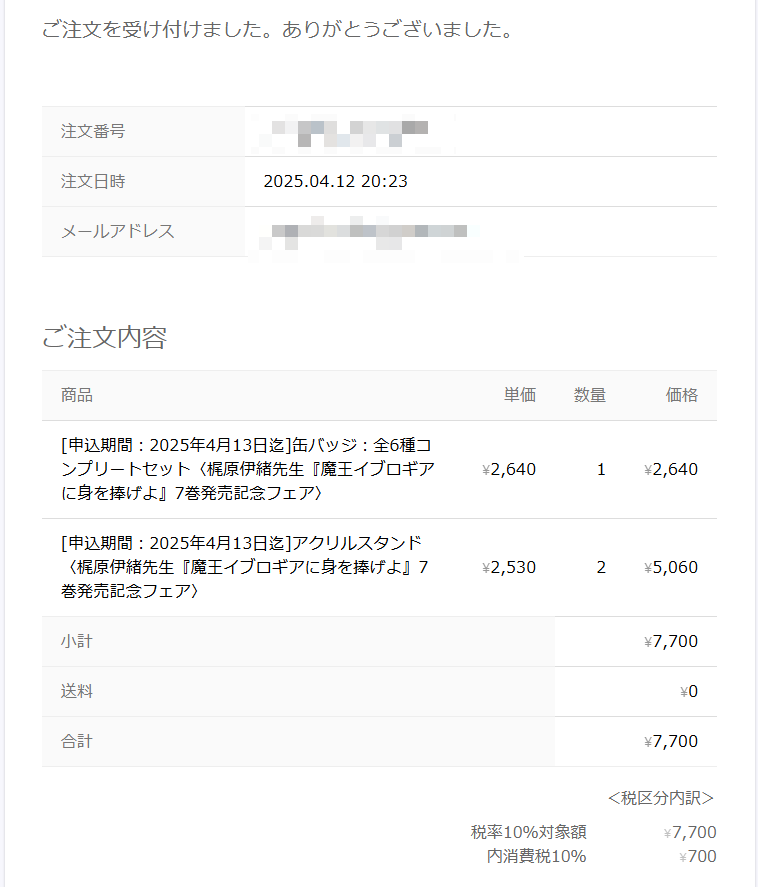Open the 缶バッジ complete set product name
The height and width of the screenshot is (887, 758).
(x=248, y=469)
